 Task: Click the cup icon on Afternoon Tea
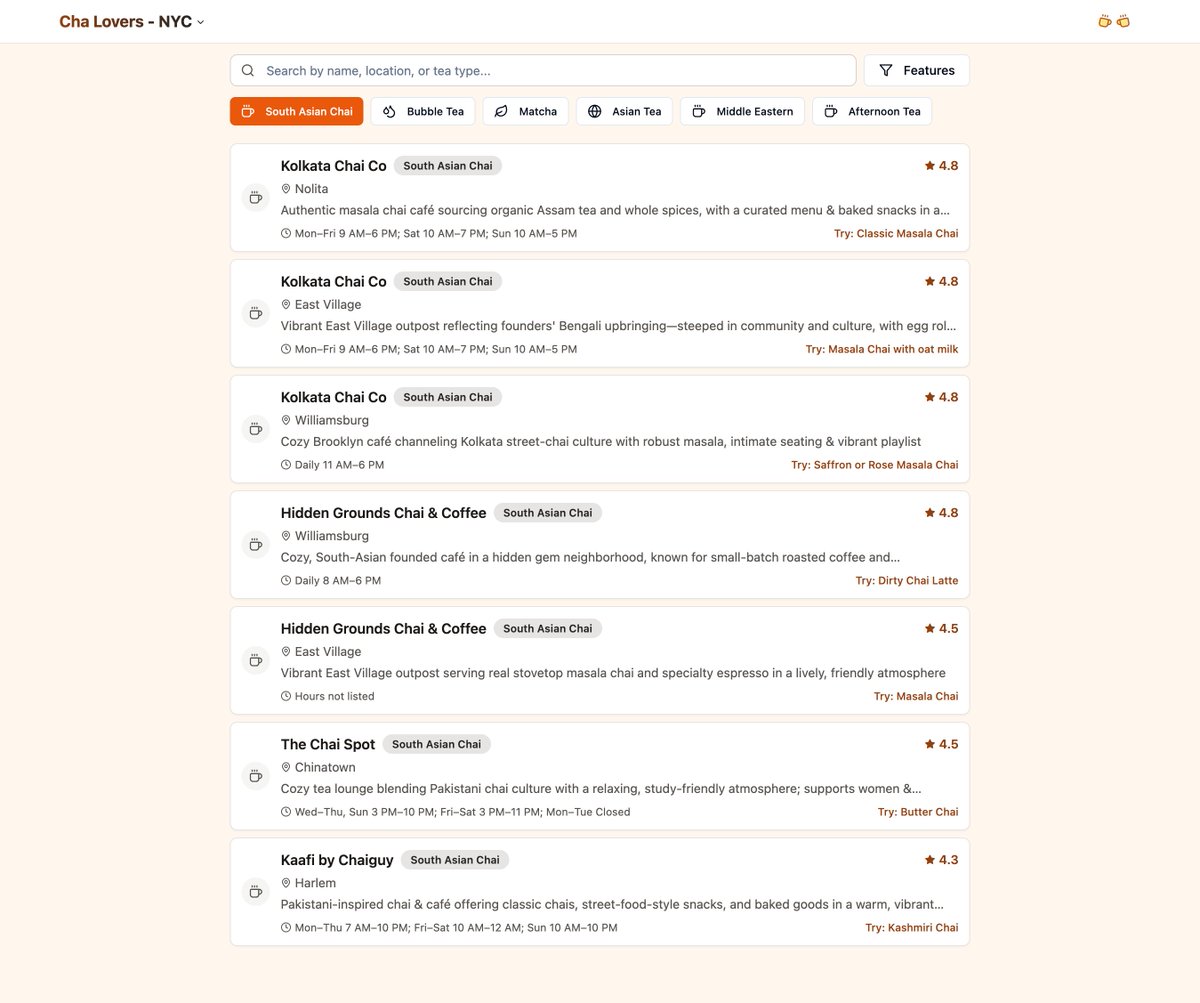[830, 111]
